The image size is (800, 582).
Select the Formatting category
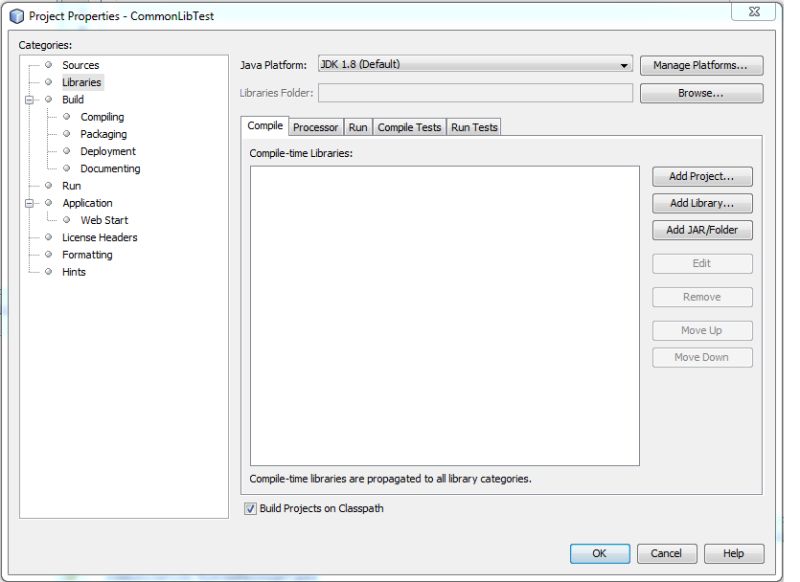click(86, 254)
